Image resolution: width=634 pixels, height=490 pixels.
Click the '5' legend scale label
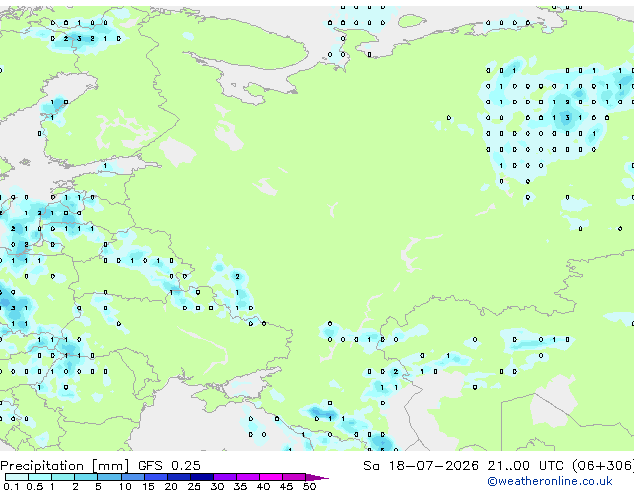98,486
